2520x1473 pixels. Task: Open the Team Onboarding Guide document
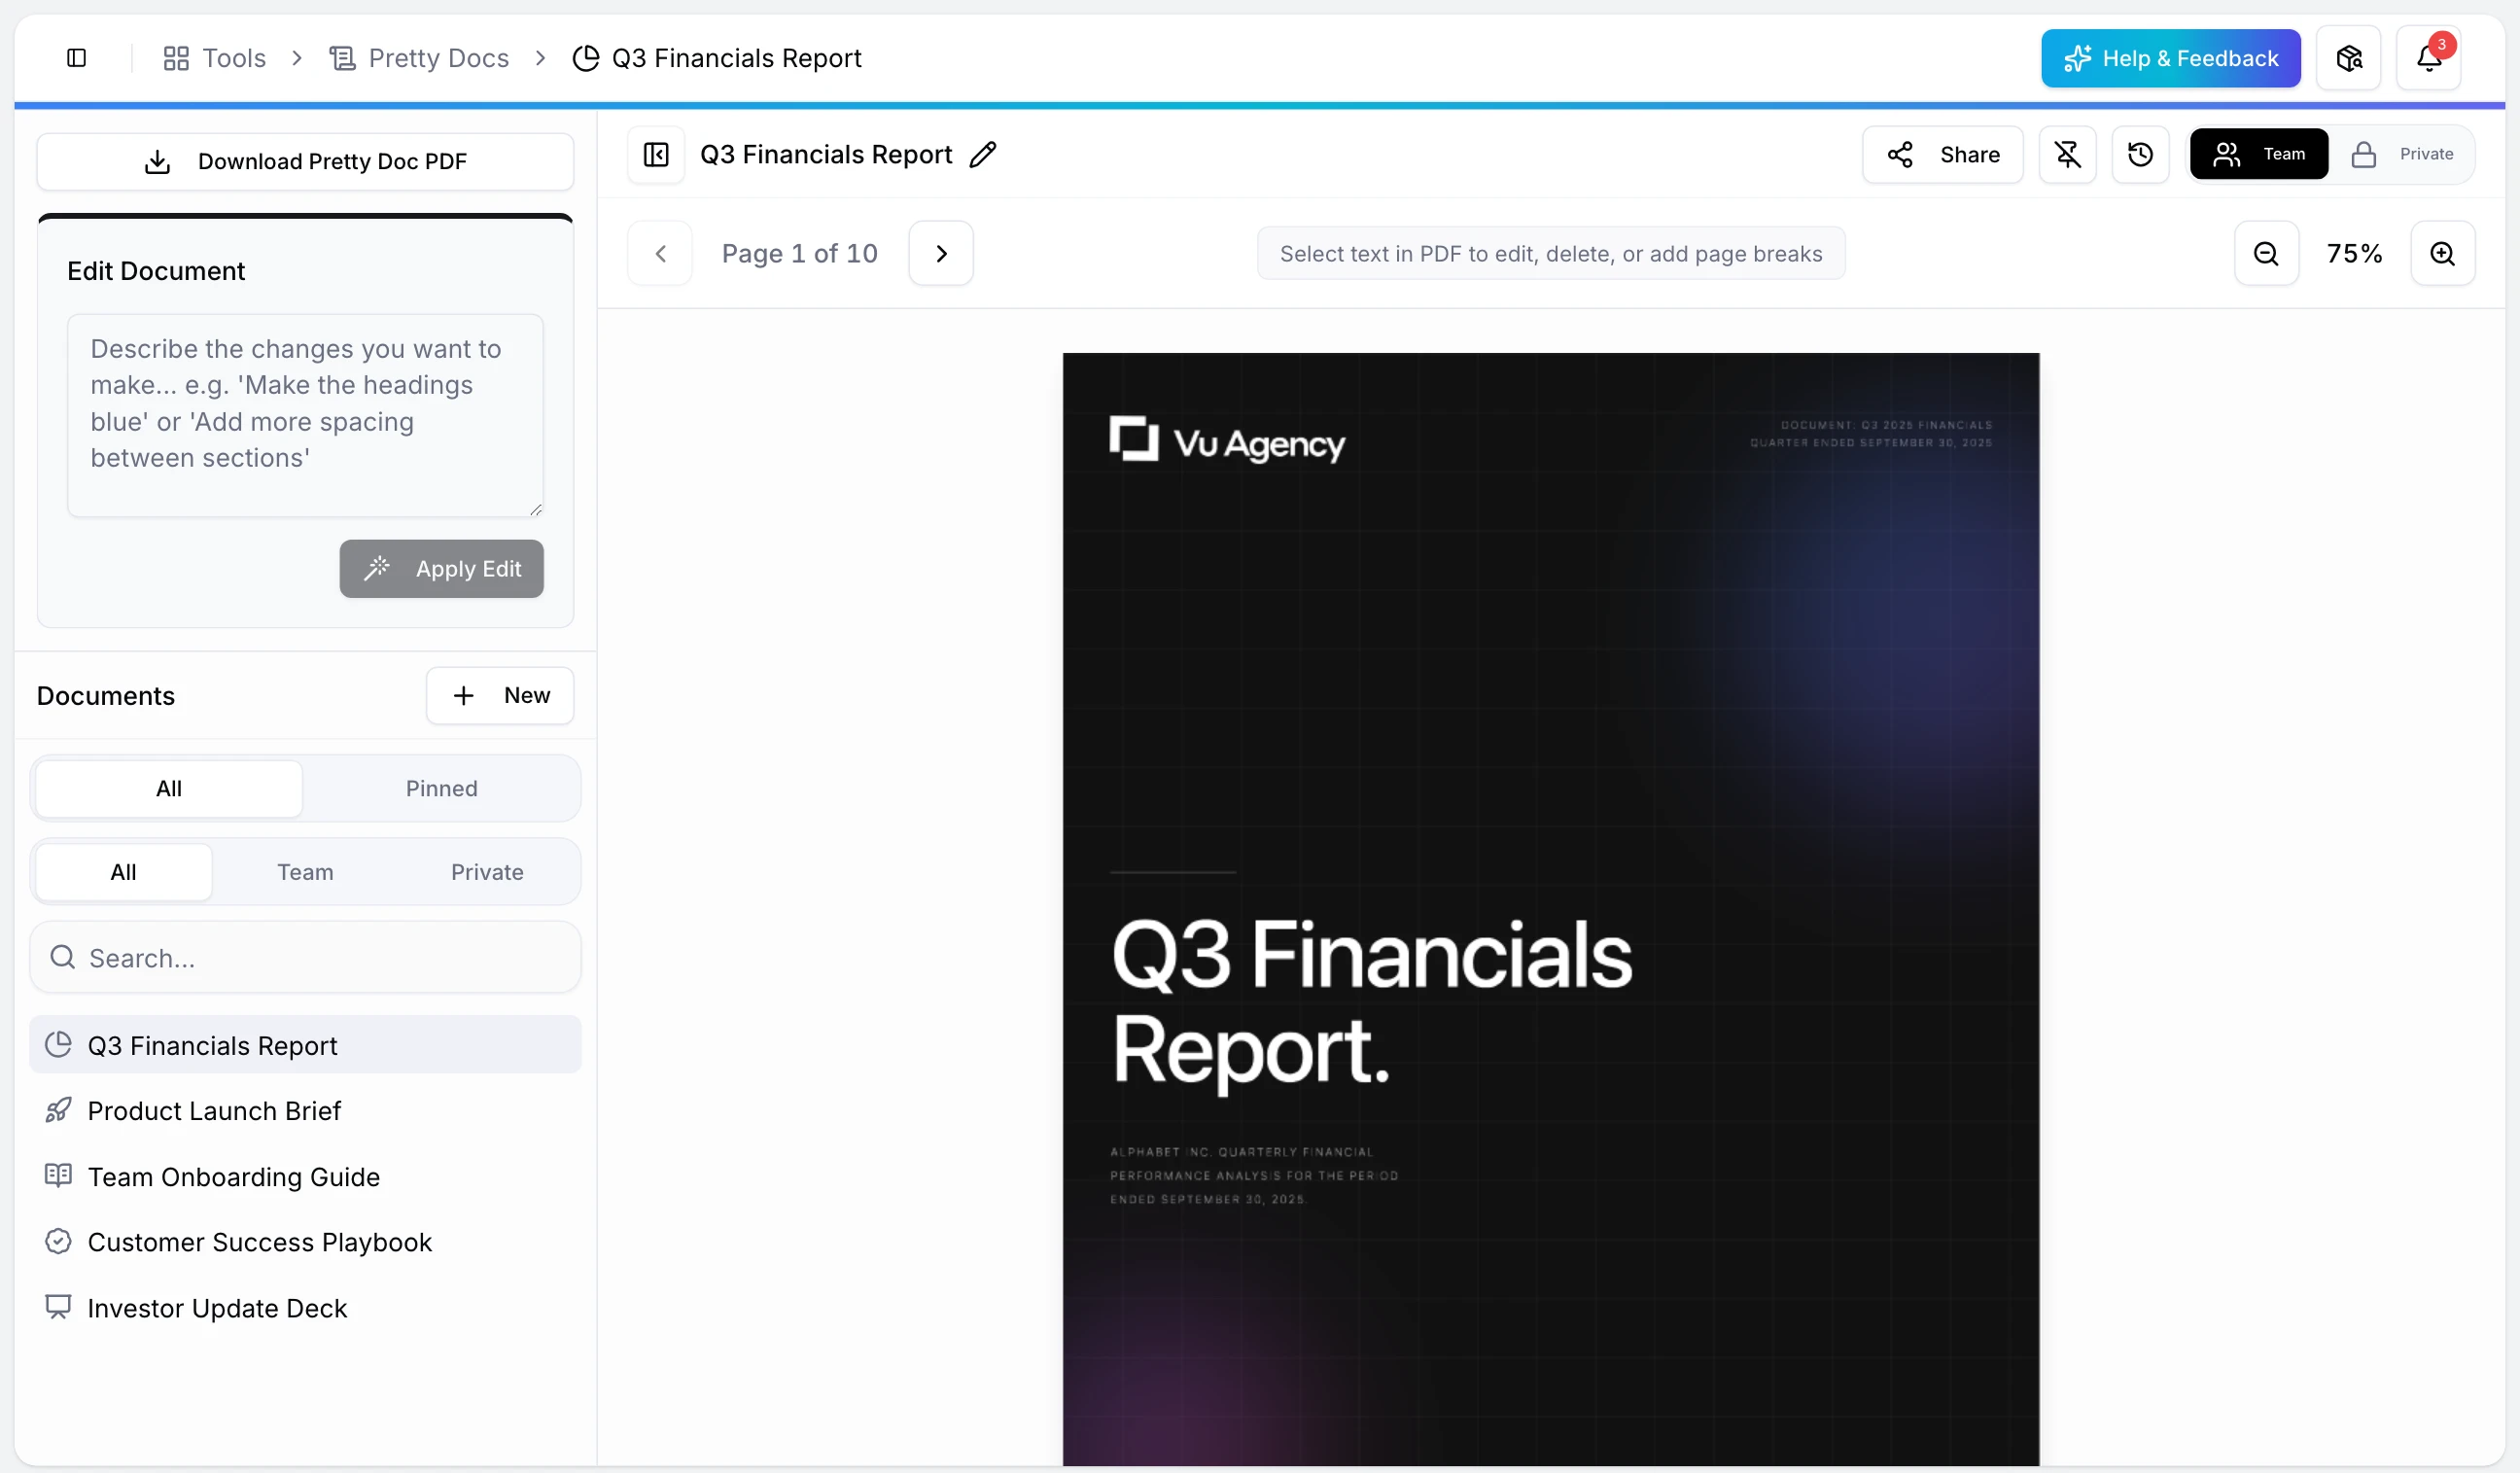point(305,1176)
